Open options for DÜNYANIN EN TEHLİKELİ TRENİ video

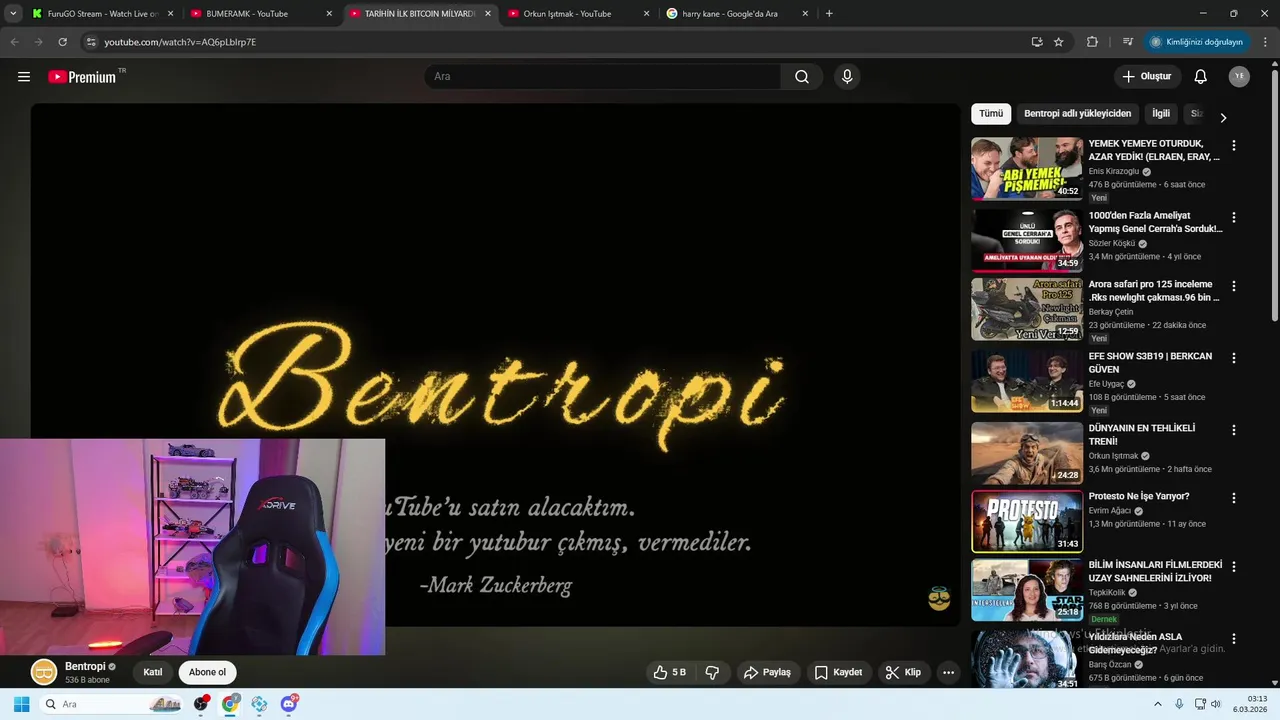click(x=1233, y=430)
